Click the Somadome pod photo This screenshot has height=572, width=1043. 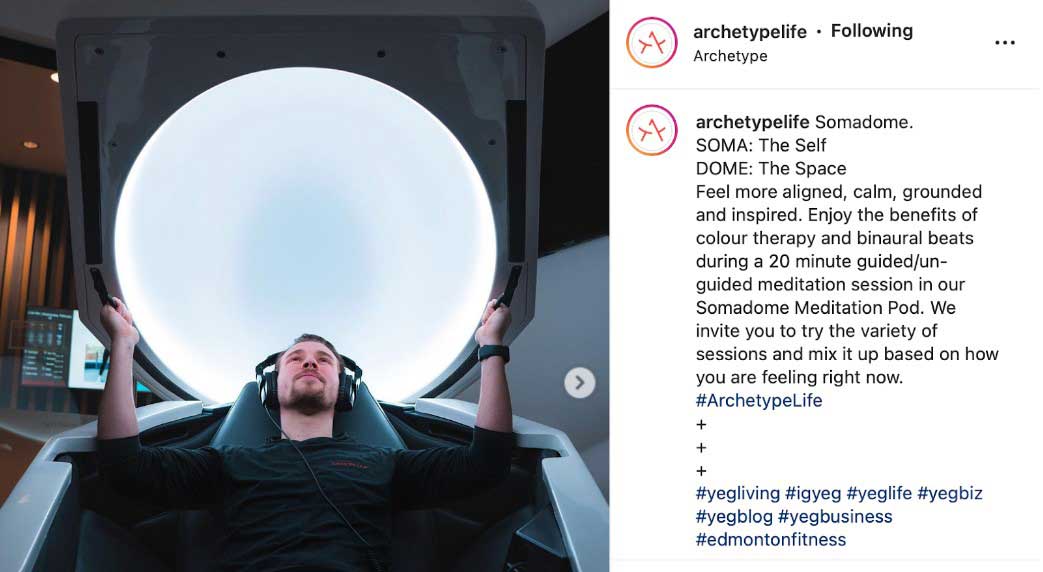tap(304, 286)
